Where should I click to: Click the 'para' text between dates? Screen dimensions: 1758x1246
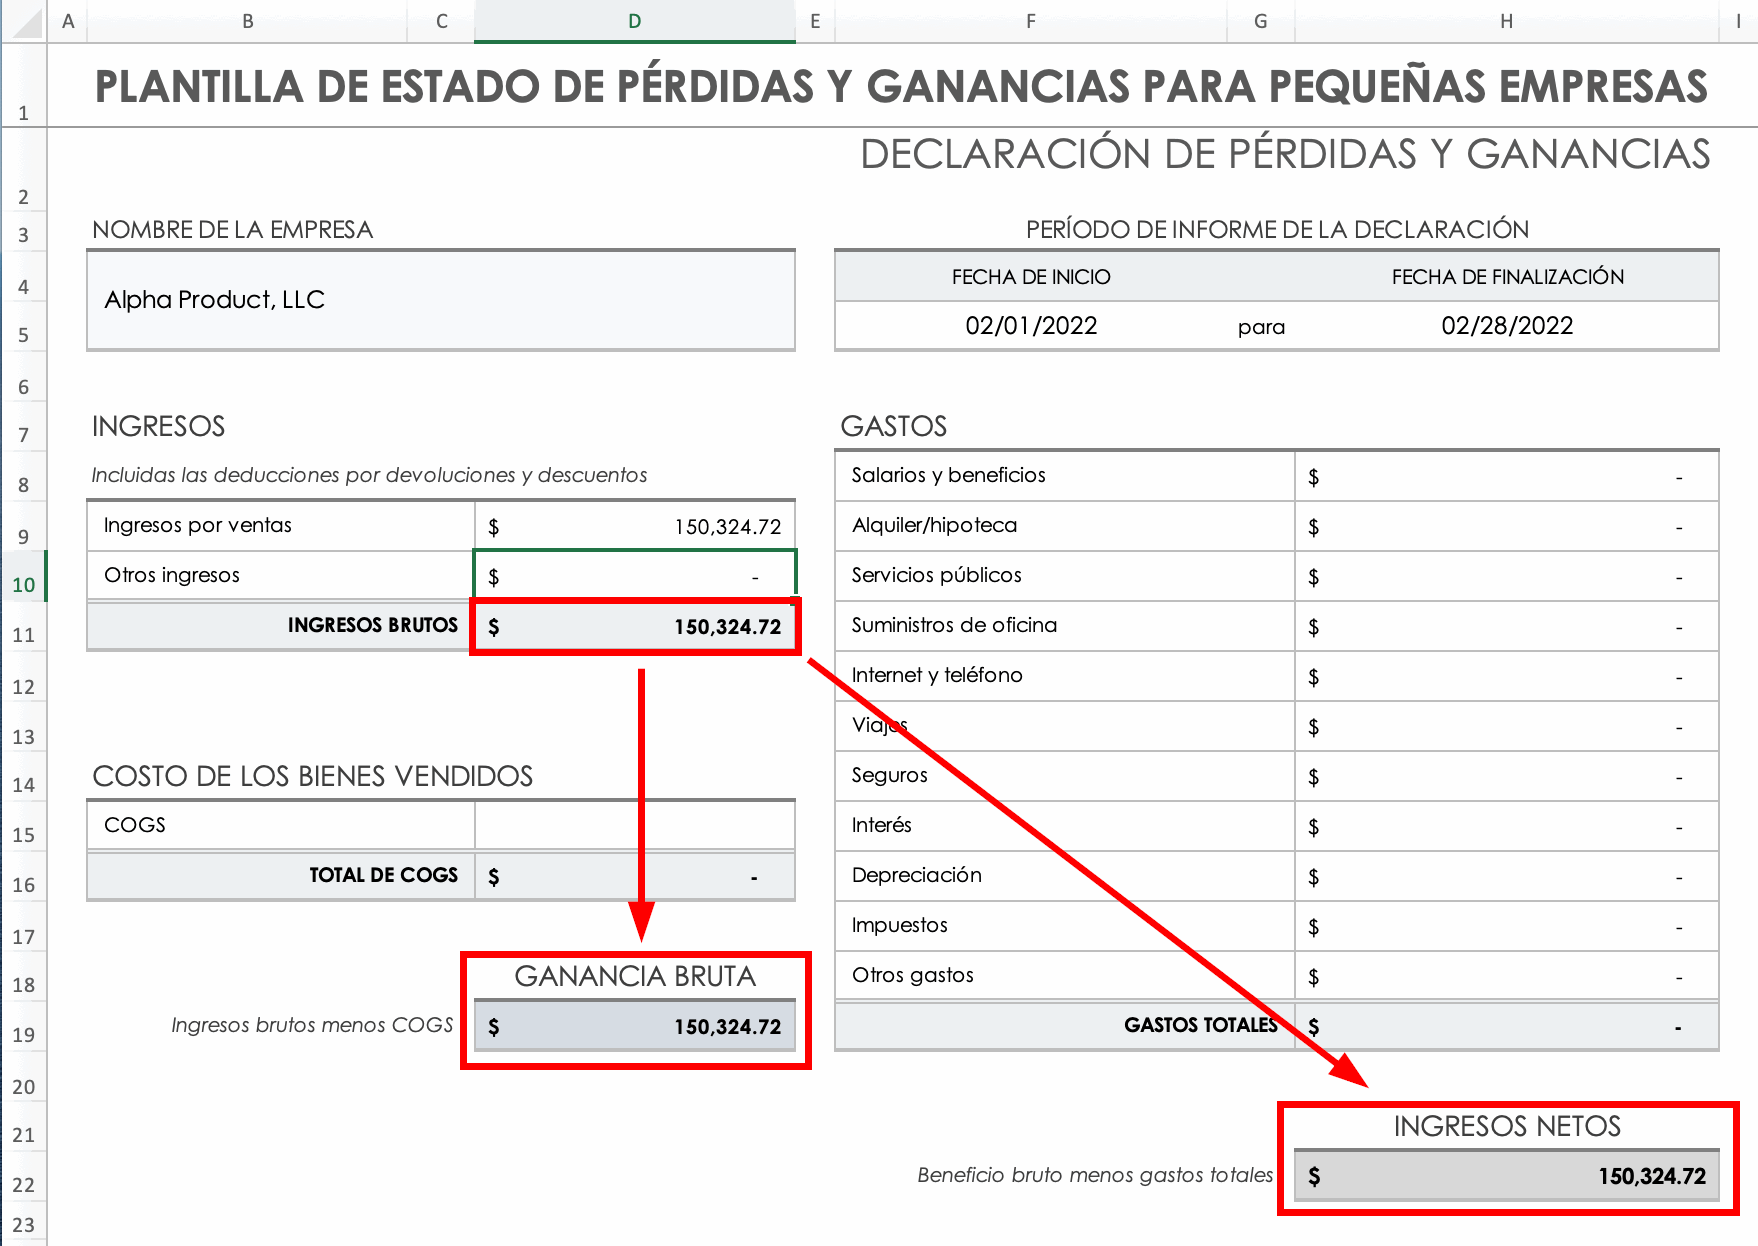tap(1261, 327)
